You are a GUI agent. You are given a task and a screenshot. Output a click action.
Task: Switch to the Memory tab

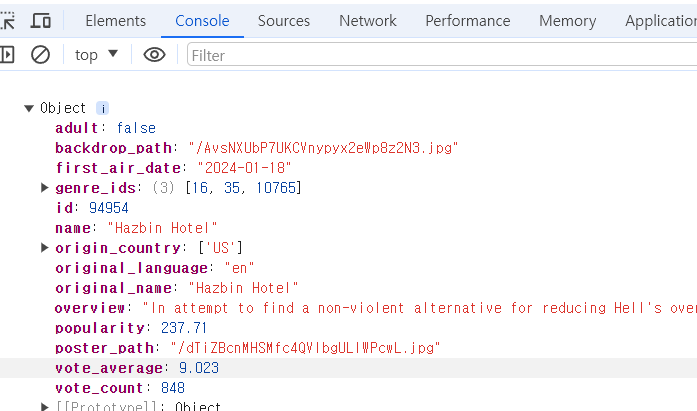click(568, 20)
